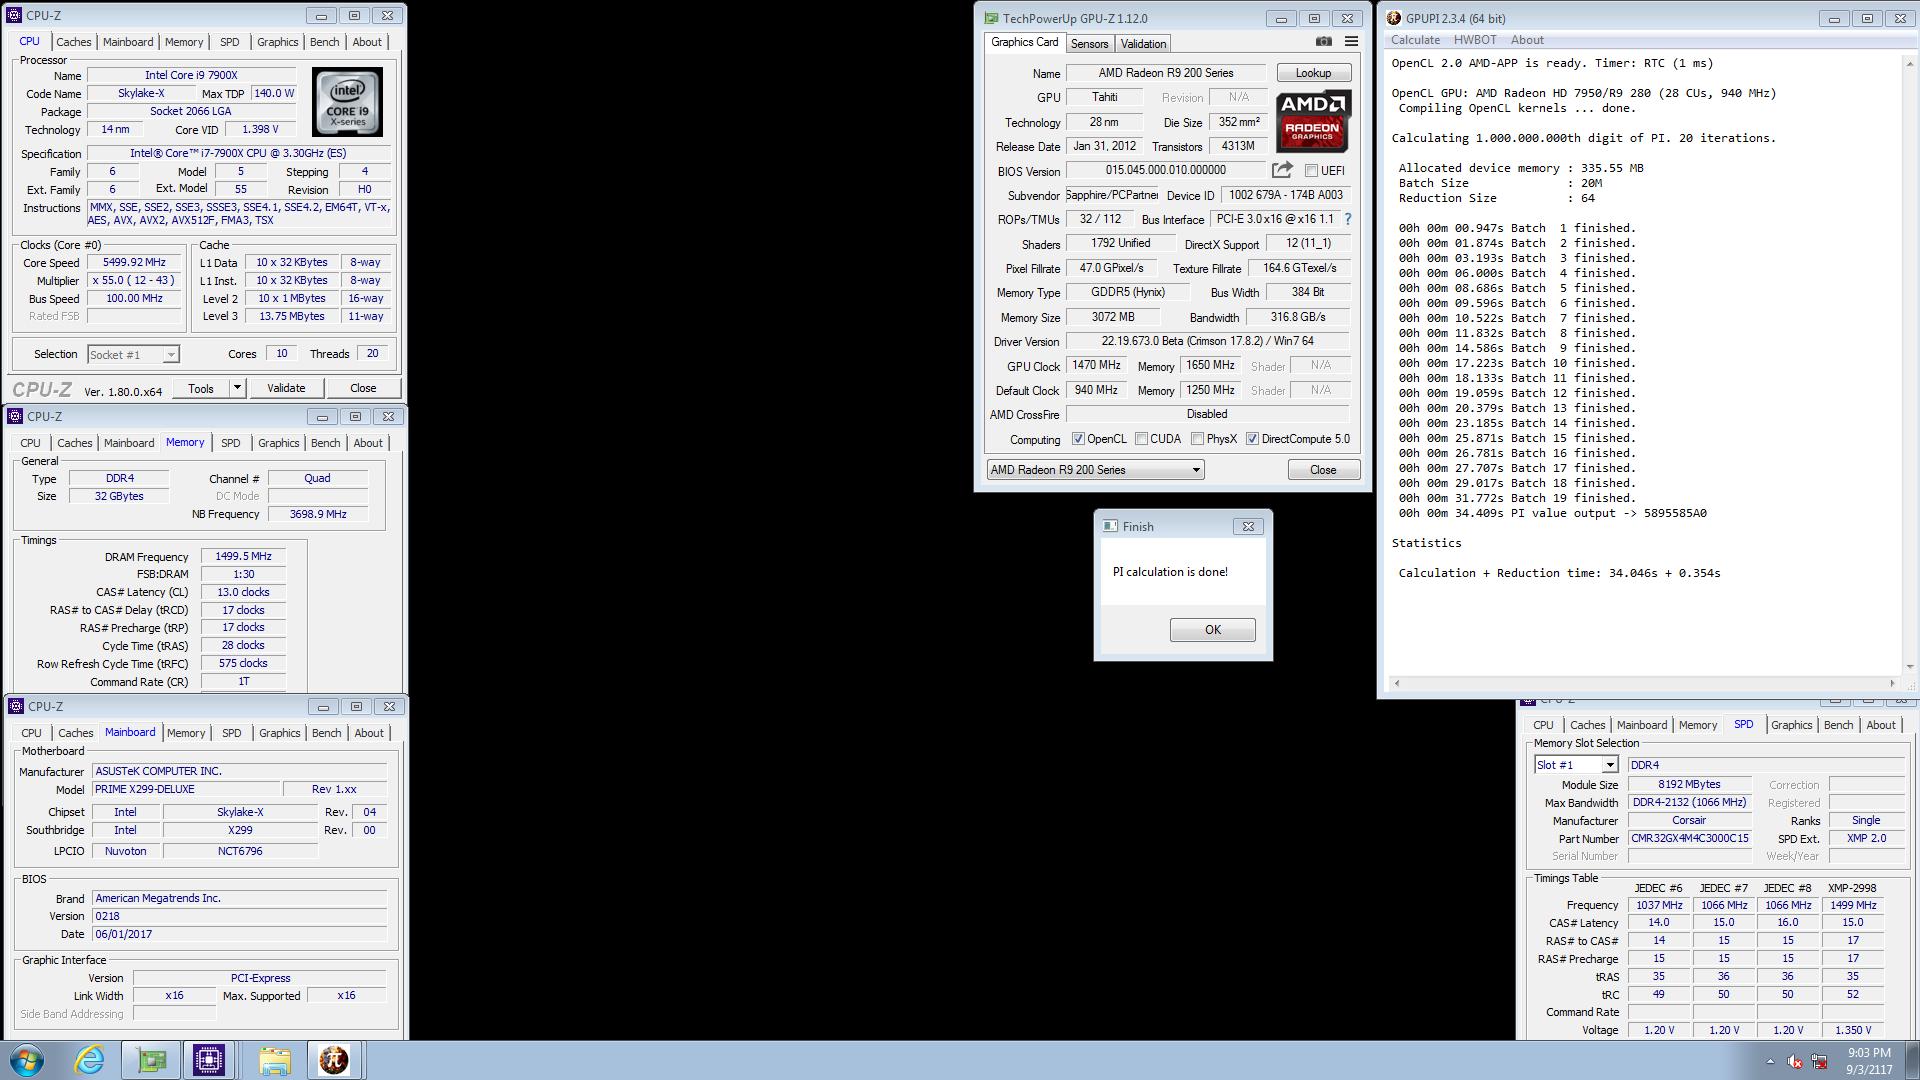Open SPD tab in CPU-Z Memory window
This screenshot has height=1080, width=1920.
pyautogui.click(x=230, y=443)
